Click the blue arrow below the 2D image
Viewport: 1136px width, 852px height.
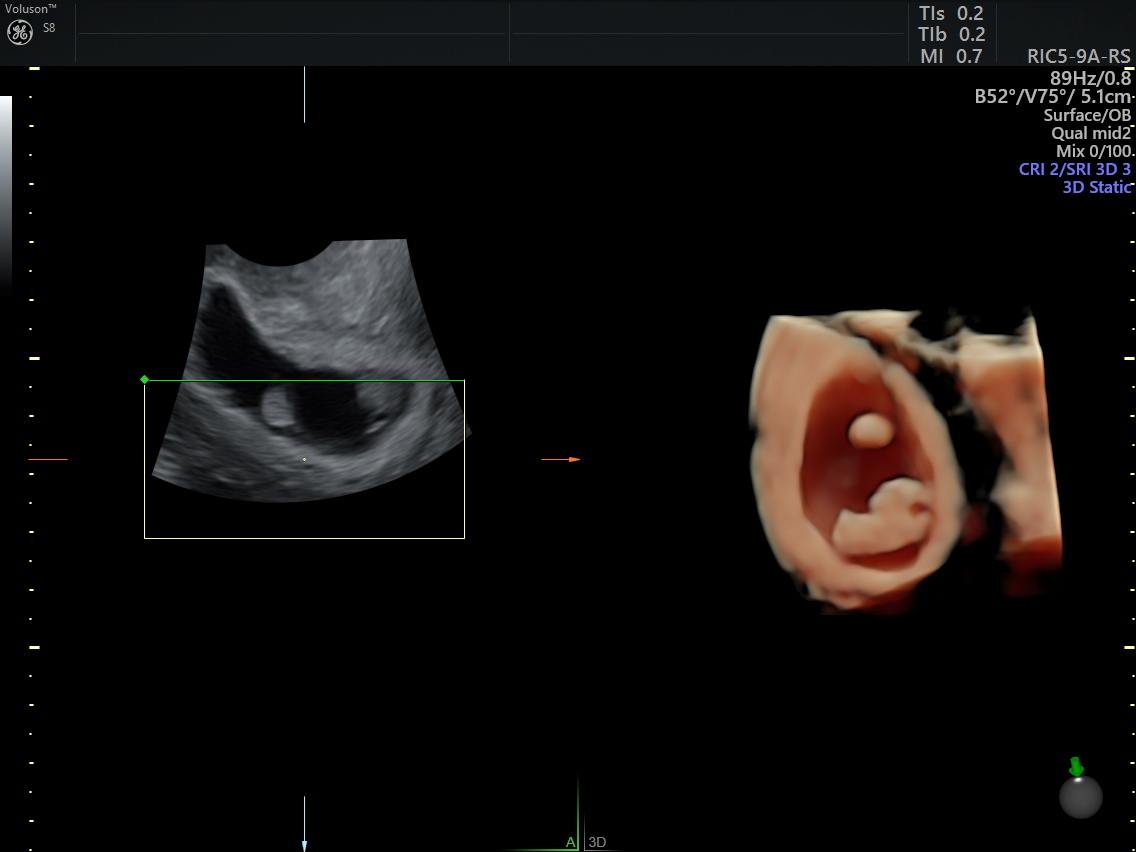click(x=304, y=843)
